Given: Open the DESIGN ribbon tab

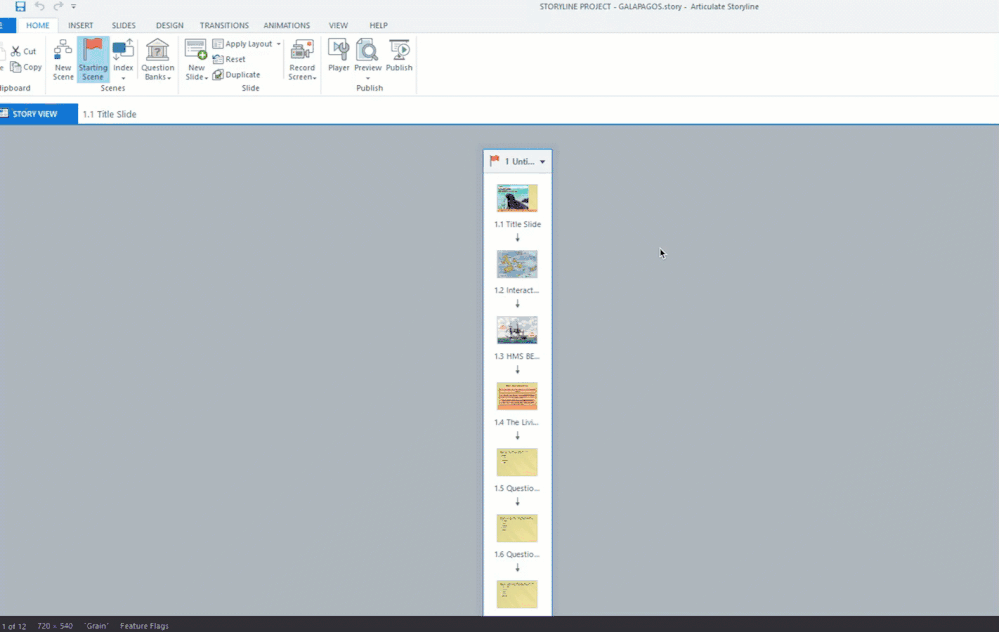Looking at the screenshot, I should [x=169, y=25].
